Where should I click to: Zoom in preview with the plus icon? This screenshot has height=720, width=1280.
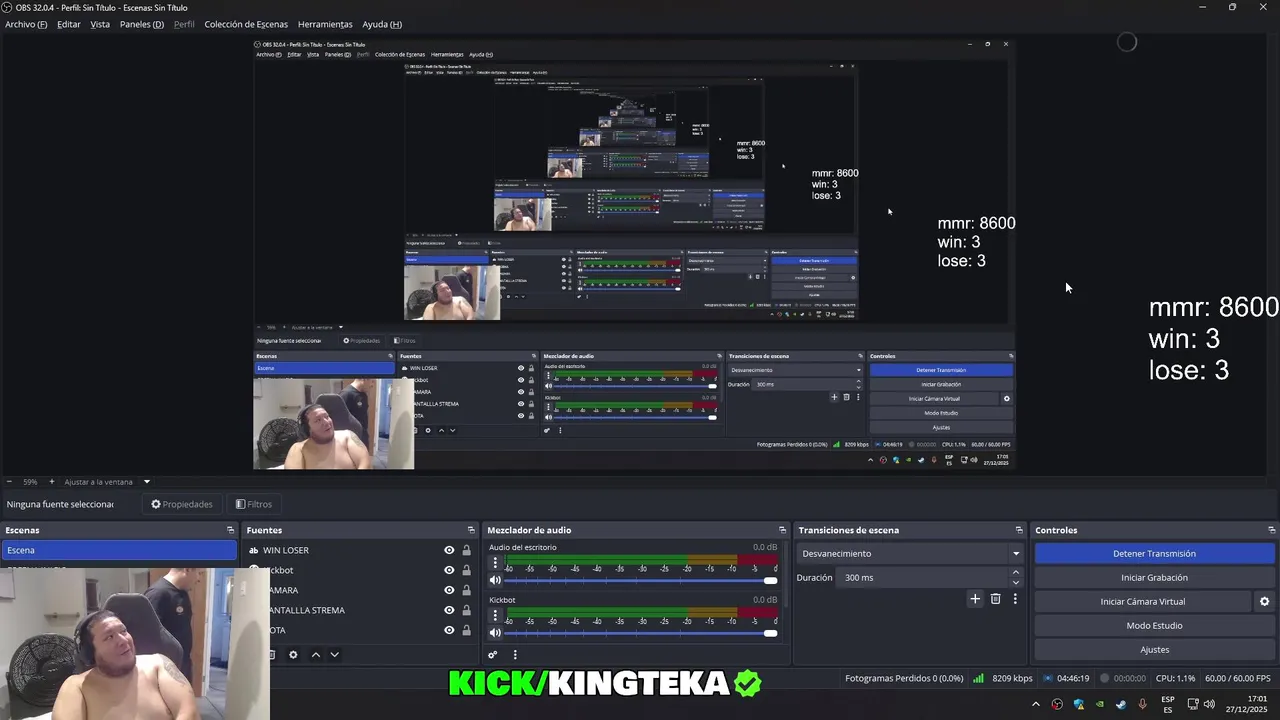tap(51, 482)
